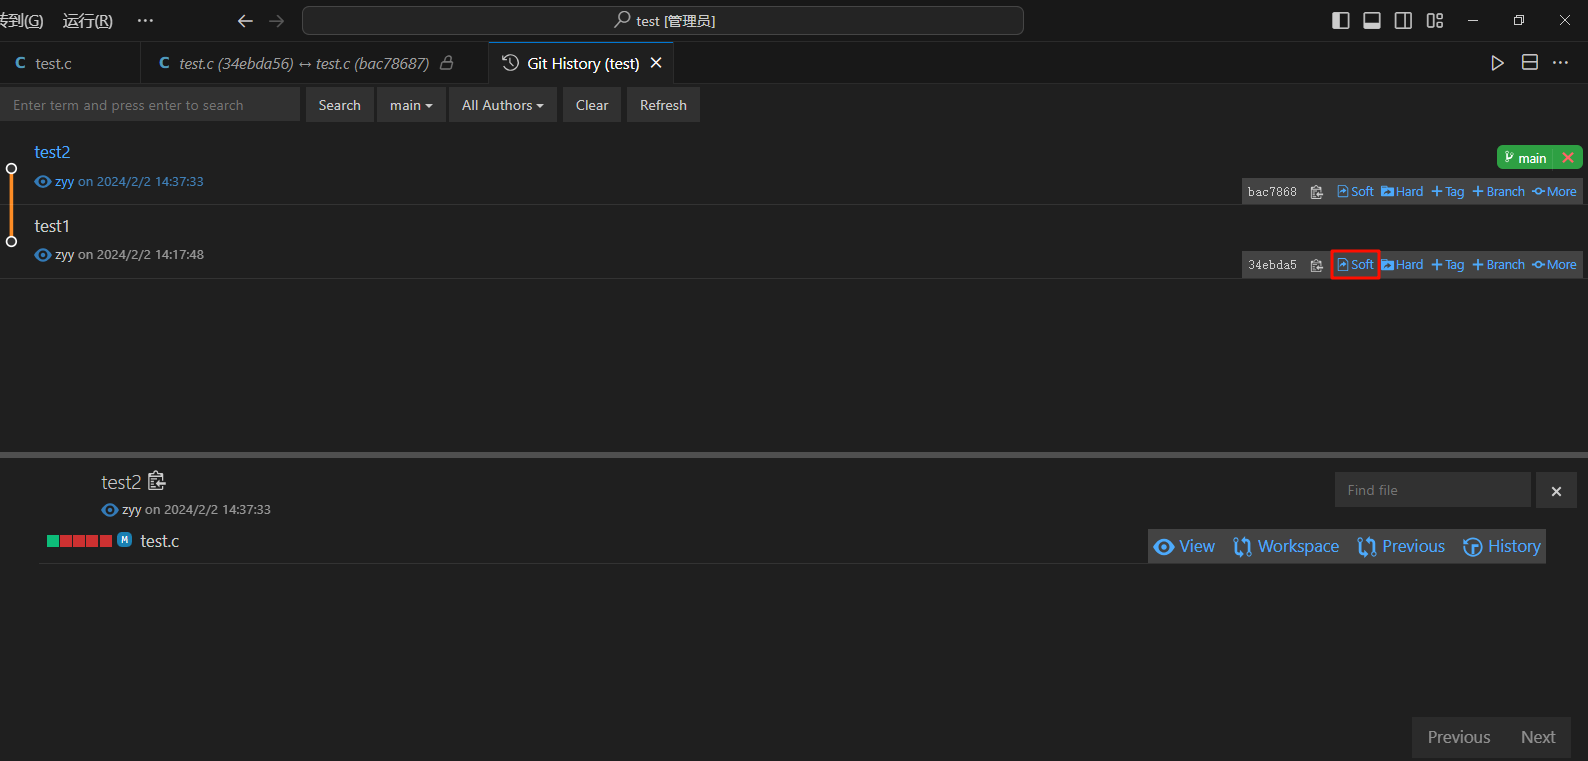Screen dimensions: 1588x761
Task: Soft reset to commit 34ebda5
Action: point(1356,265)
